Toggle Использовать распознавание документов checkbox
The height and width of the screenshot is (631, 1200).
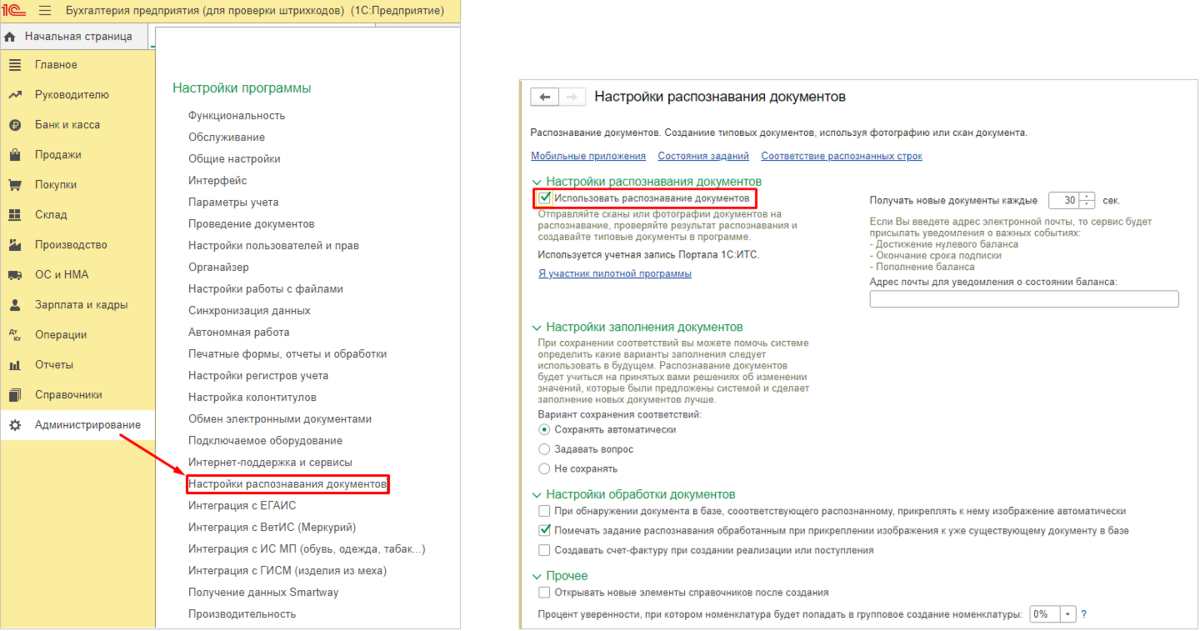coord(545,198)
